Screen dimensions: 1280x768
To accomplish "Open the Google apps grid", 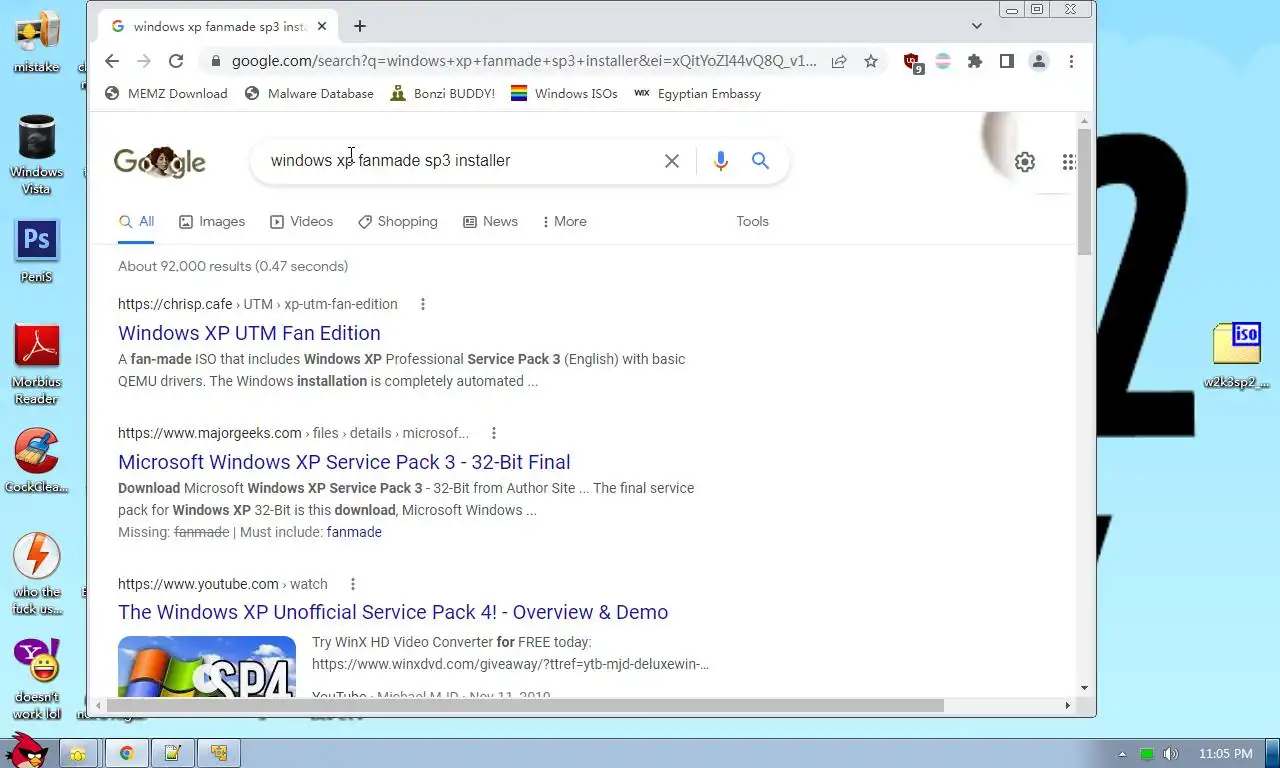I will click(x=1068, y=162).
